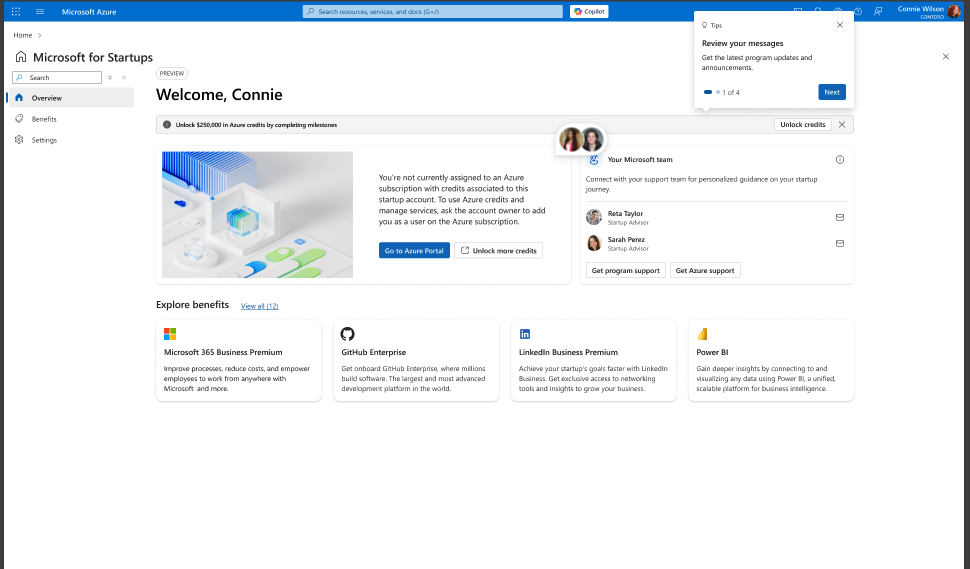Email Sarah Perez via envelope icon

[x=839, y=243]
